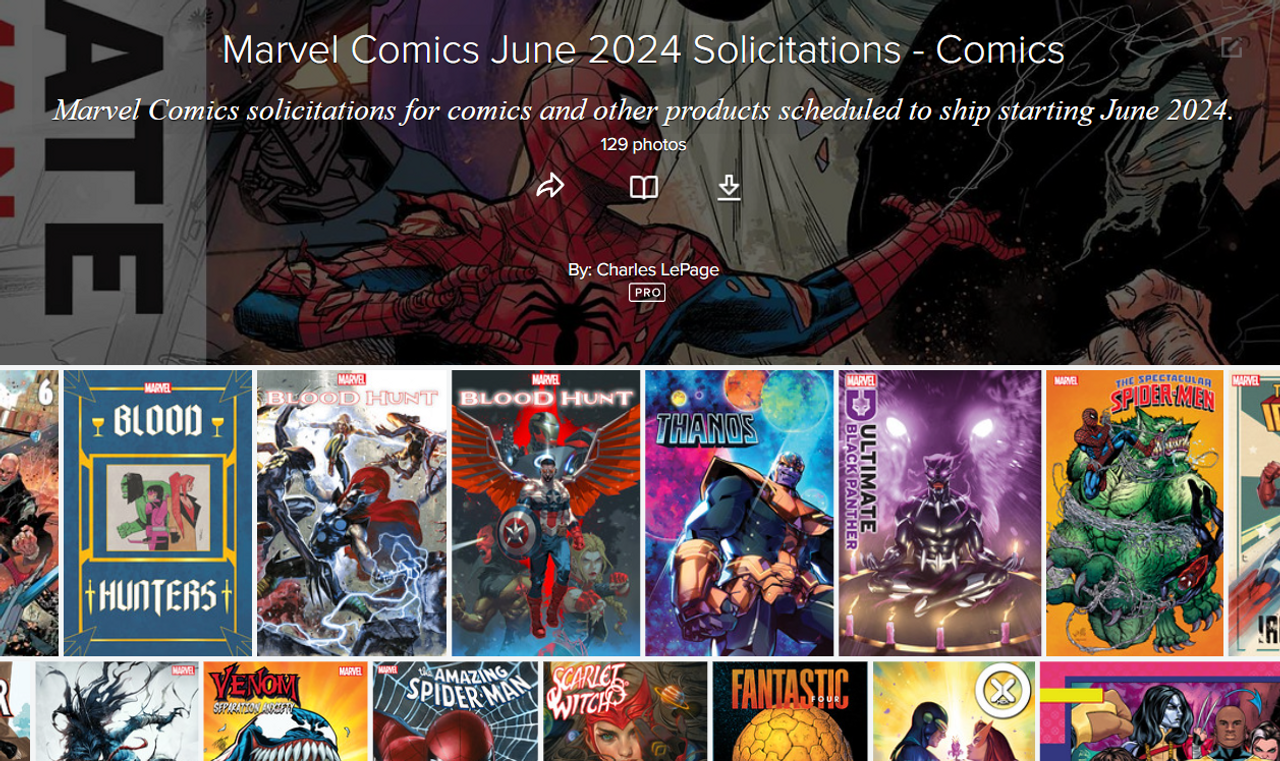The width and height of the screenshot is (1280, 761).
Task: Click the share album arrow icon
Action: [551, 187]
